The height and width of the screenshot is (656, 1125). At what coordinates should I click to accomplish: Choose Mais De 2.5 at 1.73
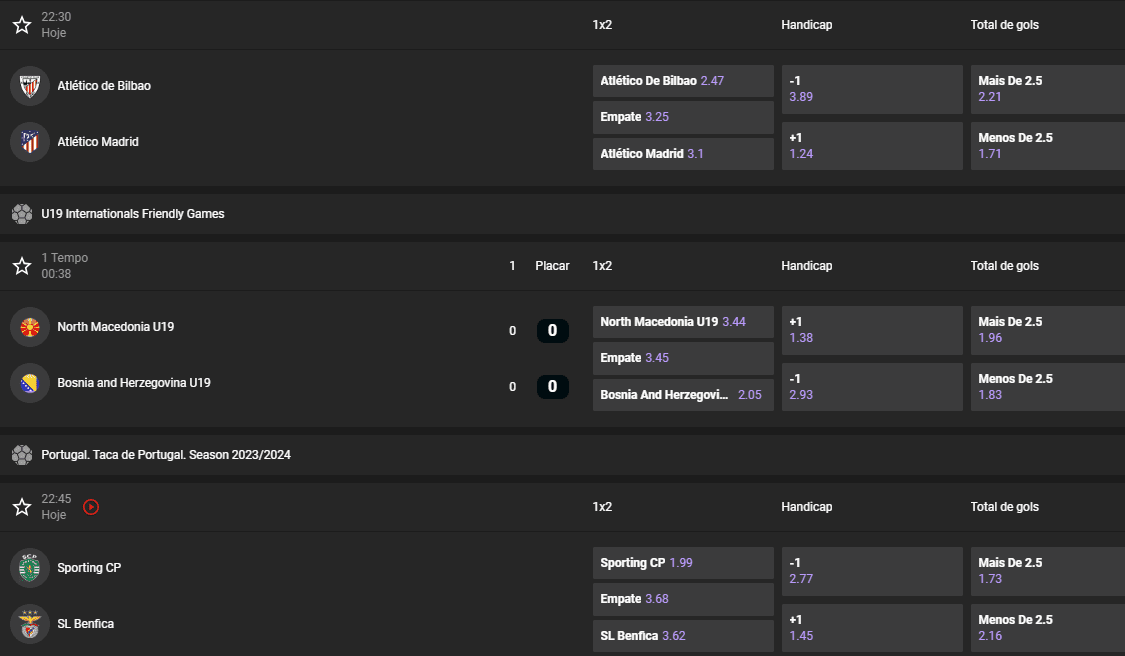(x=1047, y=571)
